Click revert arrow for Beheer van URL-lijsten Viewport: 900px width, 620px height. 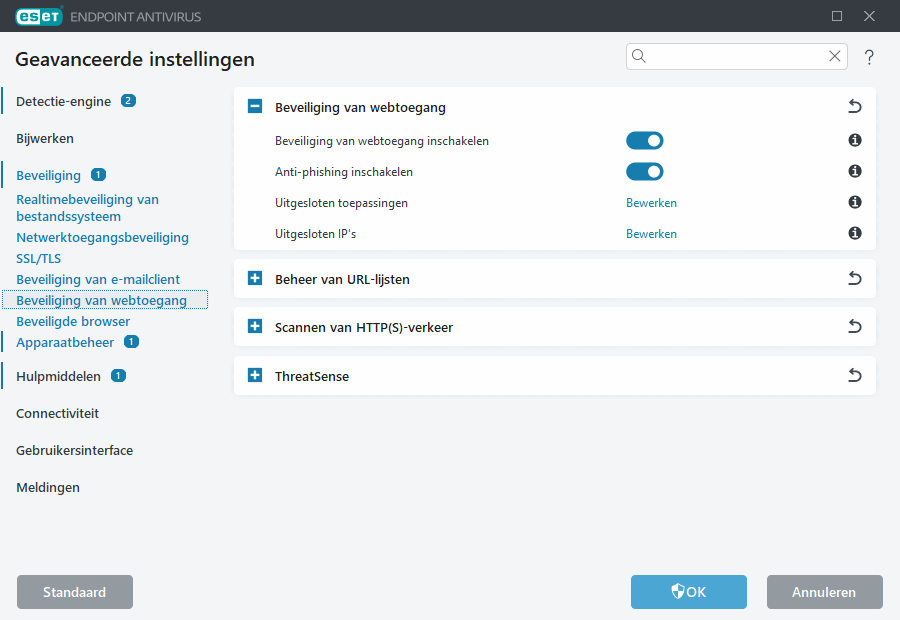pos(854,279)
